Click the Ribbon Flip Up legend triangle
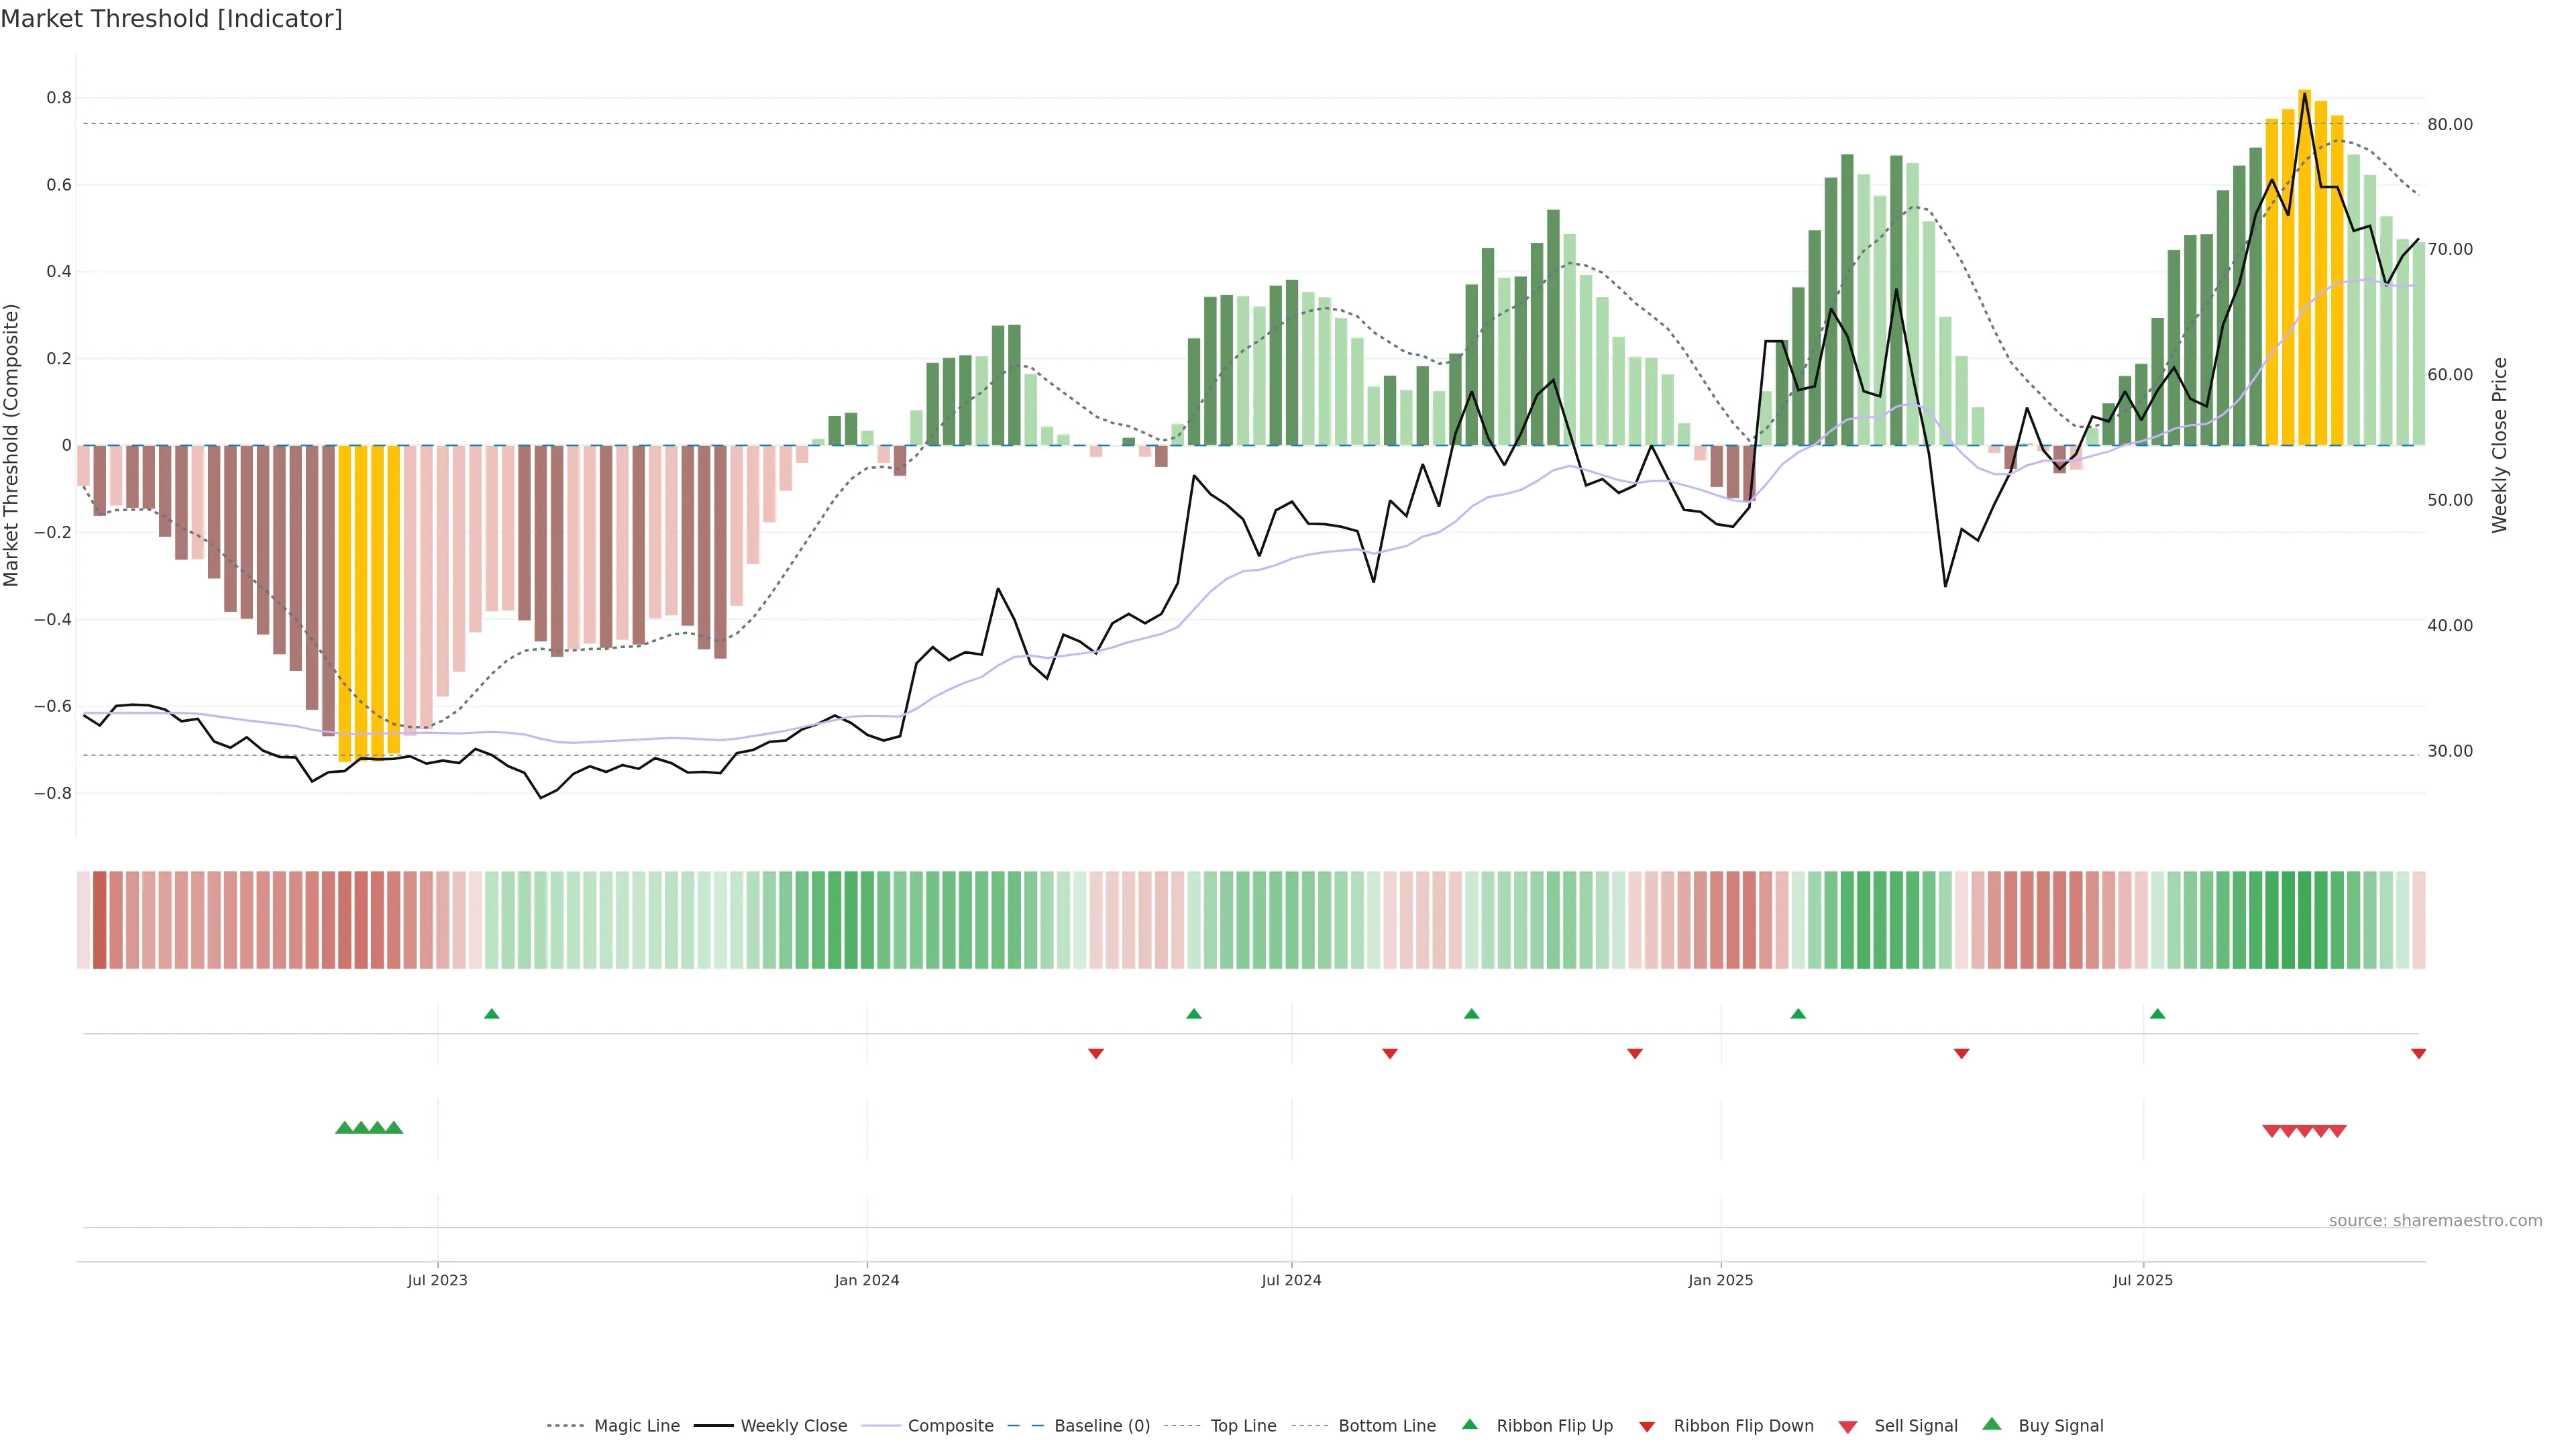Screen dimensions: 2576x1449 pos(1469,1424)
